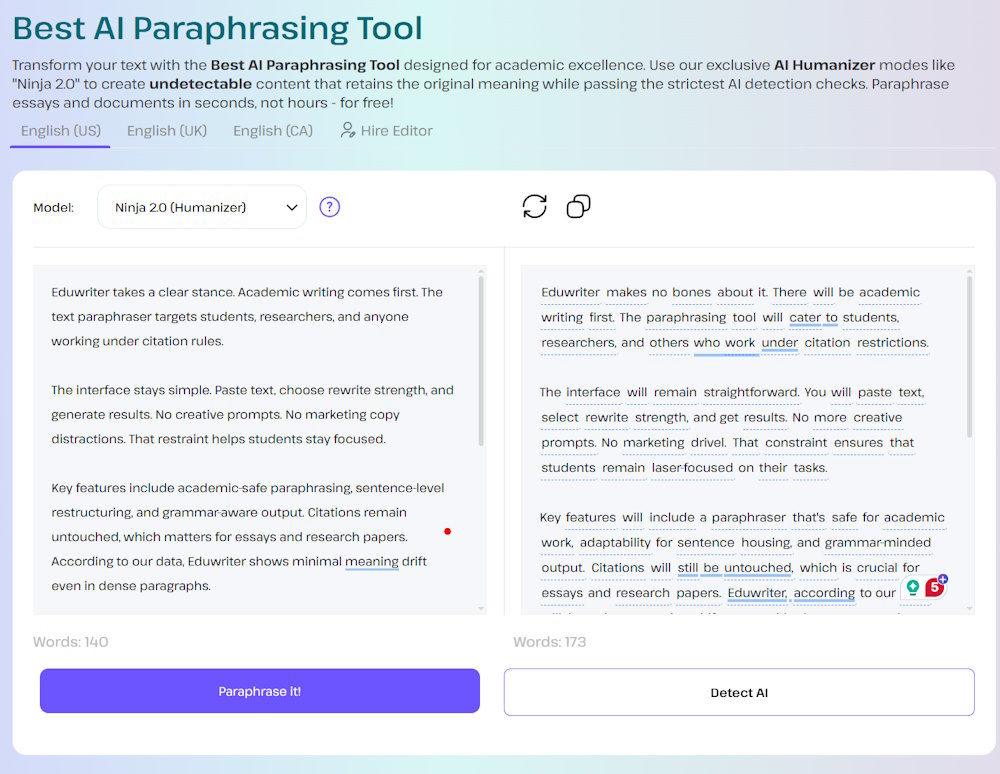The width and height of the screenshot is (1000, 774).
Task: Select the active English (US) tab
Action: (x=59, y=130)
